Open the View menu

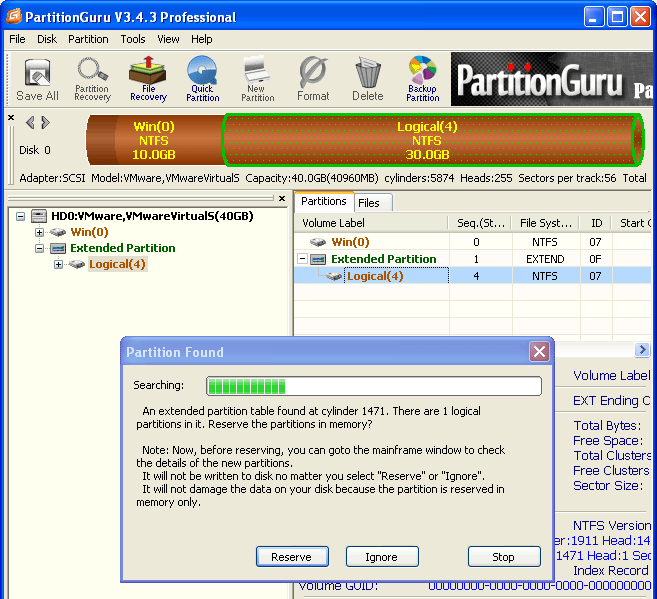pos(168,39)
